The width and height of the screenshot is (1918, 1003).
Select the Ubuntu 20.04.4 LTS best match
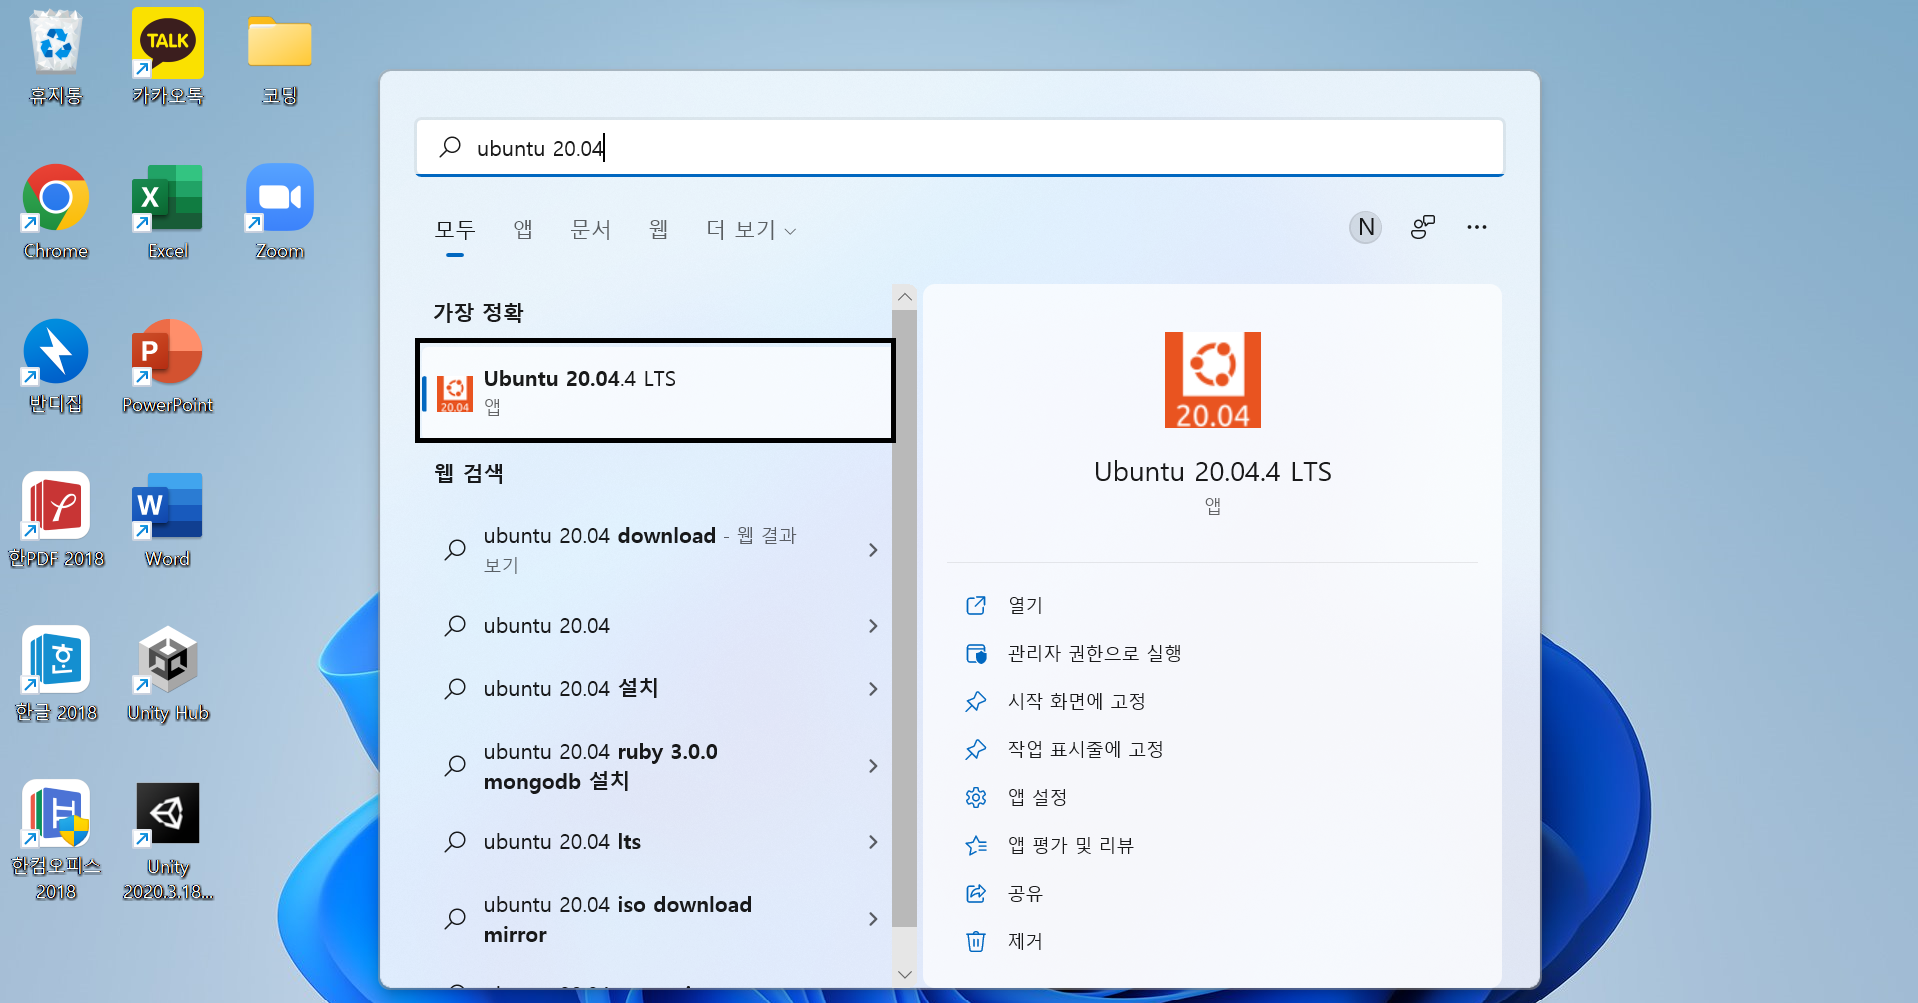pyautogui.click(x=655, y=391)
